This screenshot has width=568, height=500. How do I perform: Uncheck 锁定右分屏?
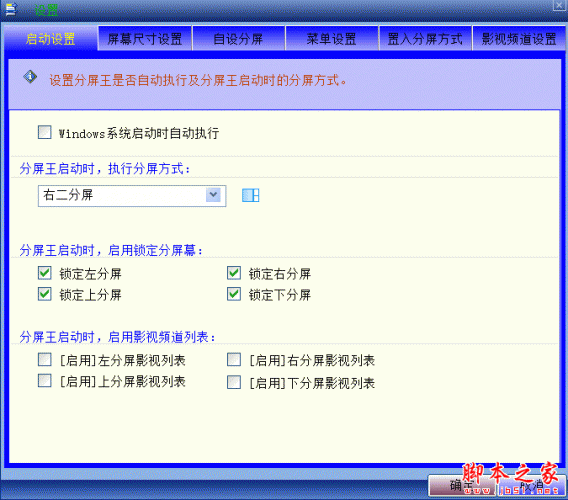pos(234,273)
